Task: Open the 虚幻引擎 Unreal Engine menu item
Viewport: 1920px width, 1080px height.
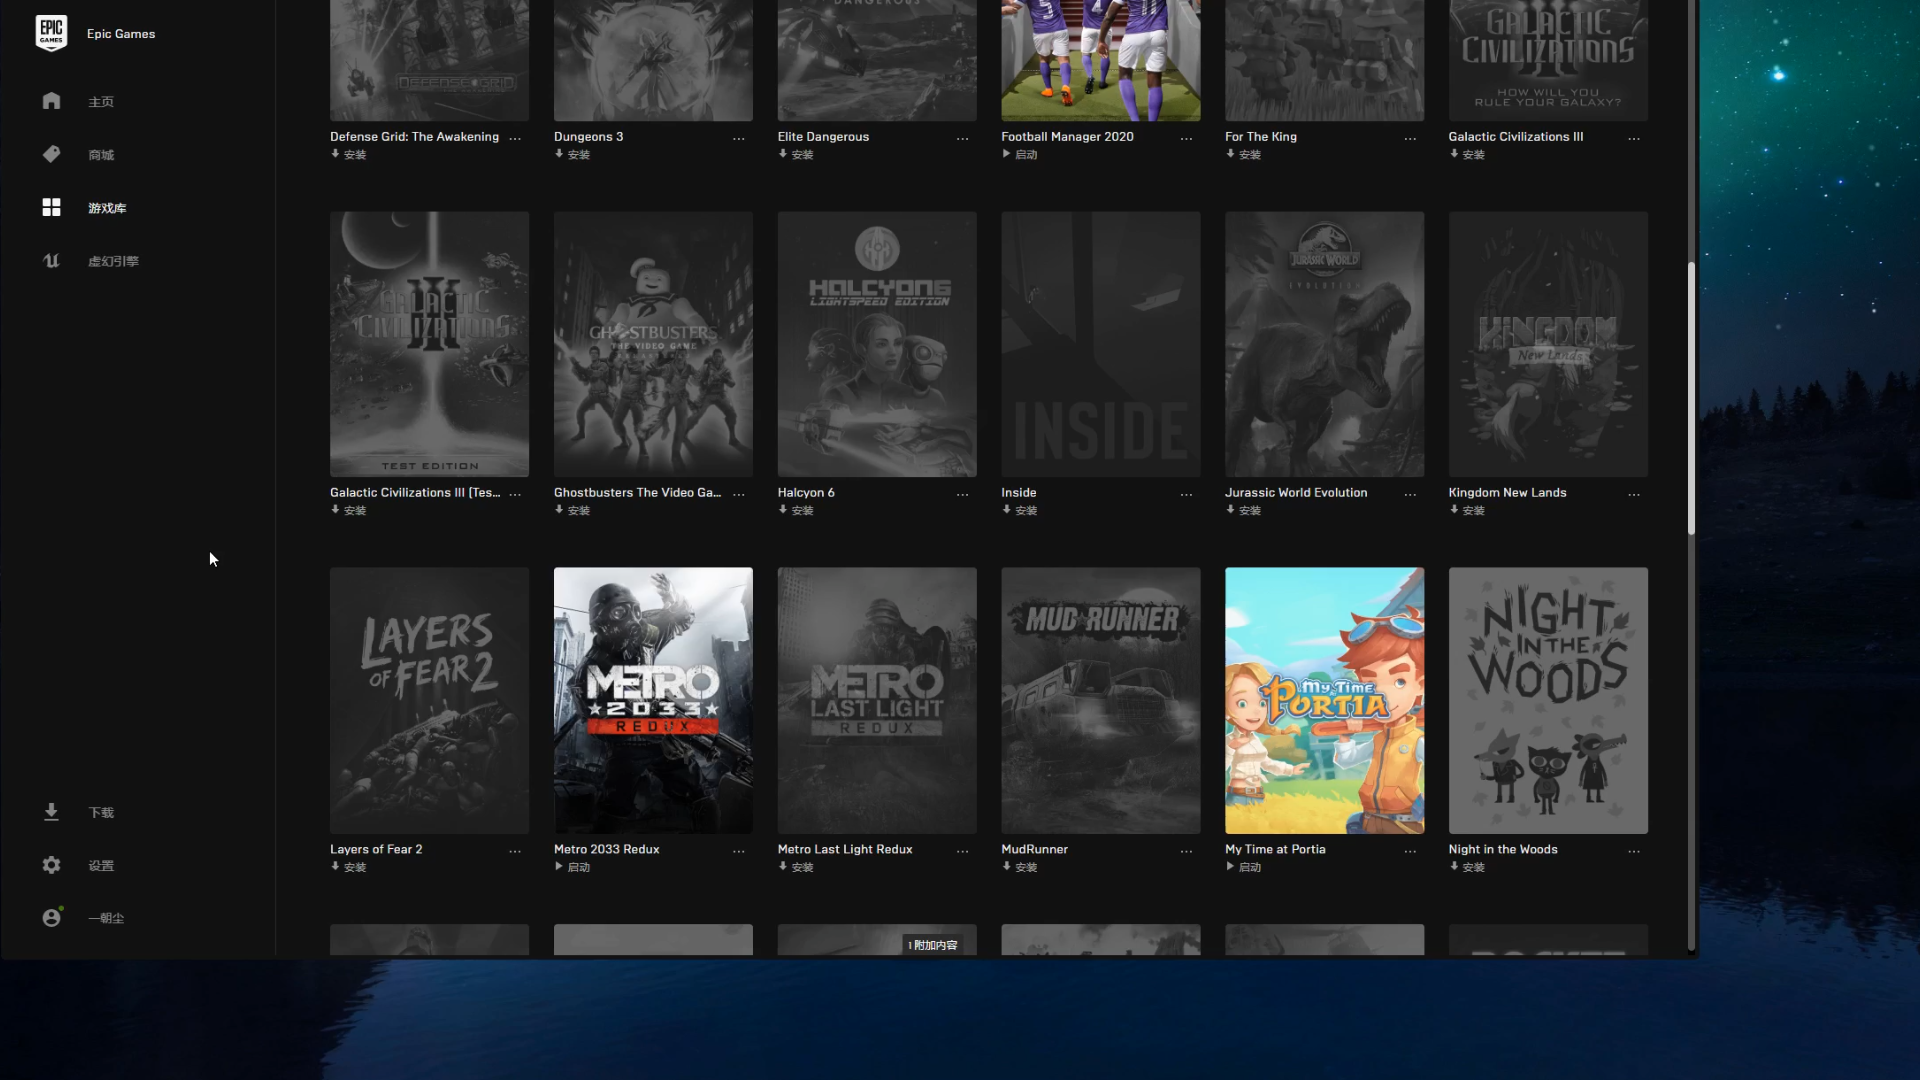Action: point(113,261)
